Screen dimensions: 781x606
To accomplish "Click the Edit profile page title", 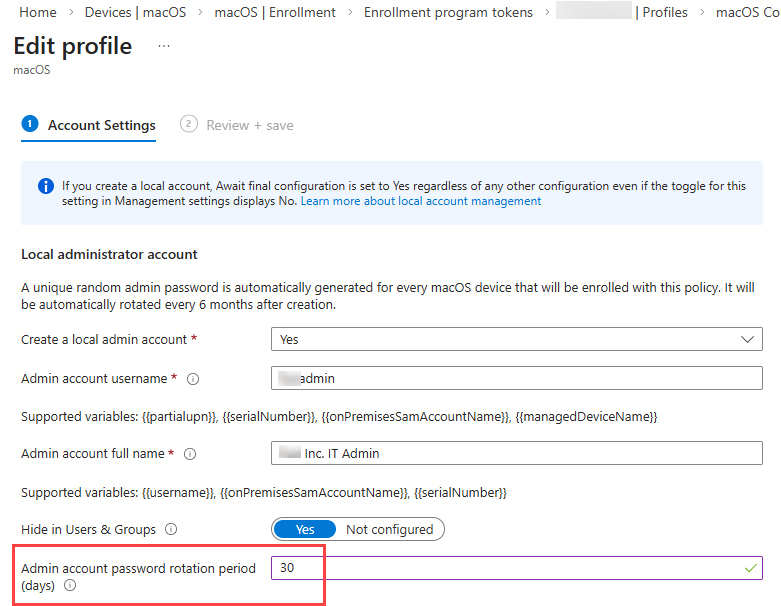I will pyautogui.click(x=73, y=46).
